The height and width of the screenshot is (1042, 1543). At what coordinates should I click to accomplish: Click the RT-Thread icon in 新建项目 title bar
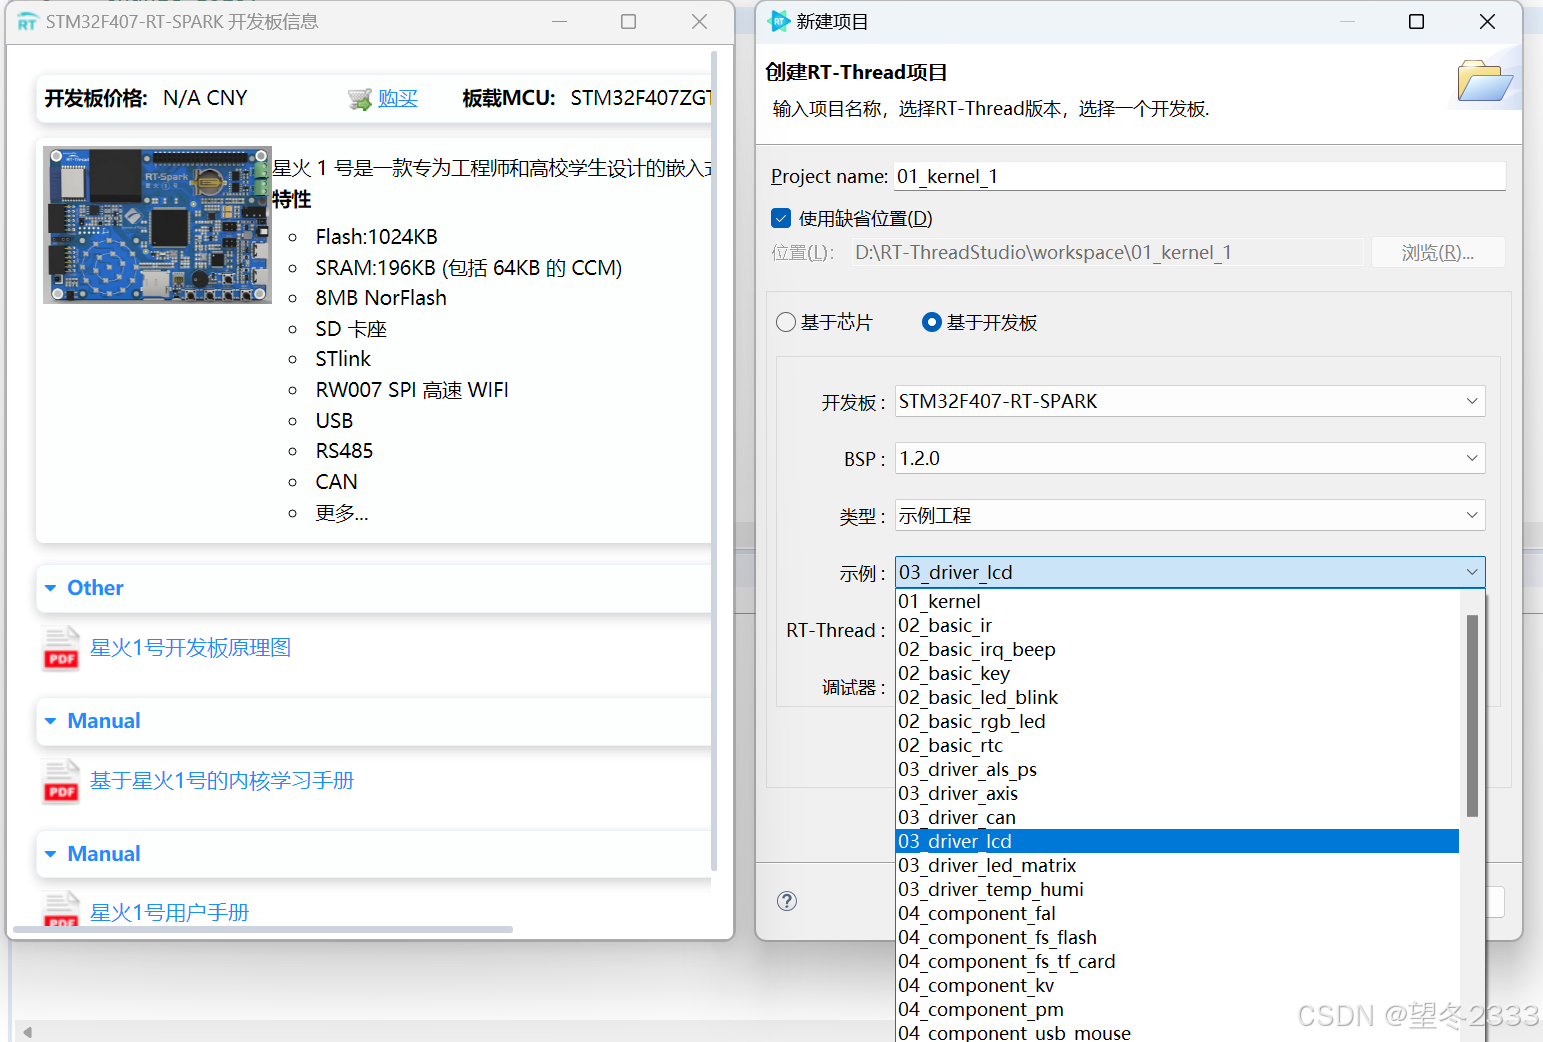click(x=779, y=21)
